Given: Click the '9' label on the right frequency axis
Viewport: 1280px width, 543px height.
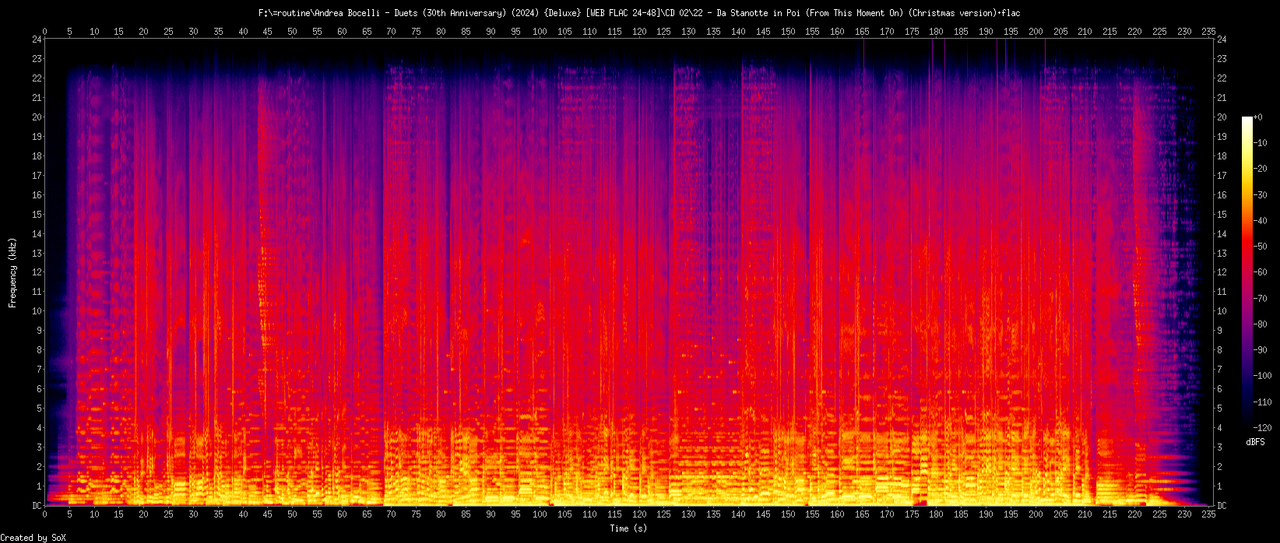Looking at the screenshot, I should coord(1222,331).
